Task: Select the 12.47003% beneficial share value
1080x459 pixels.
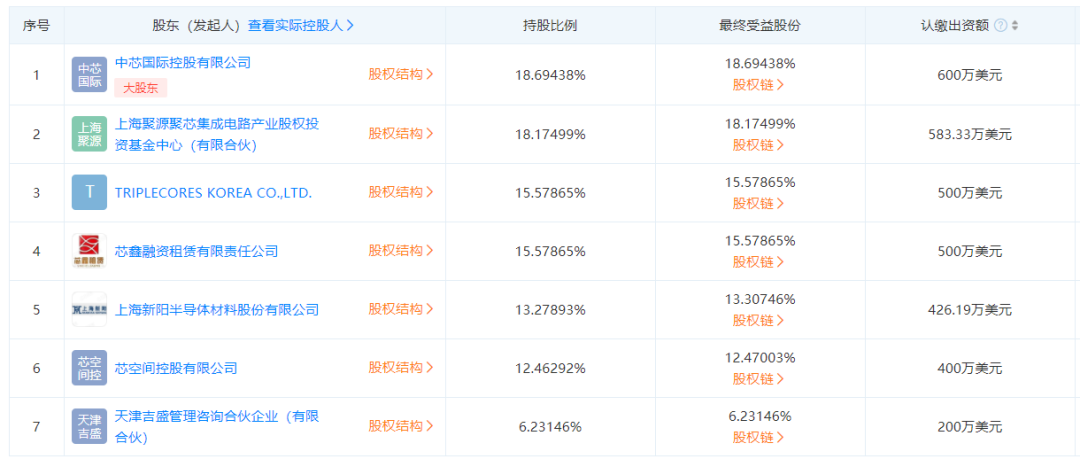Action: [x=760, y=358]
